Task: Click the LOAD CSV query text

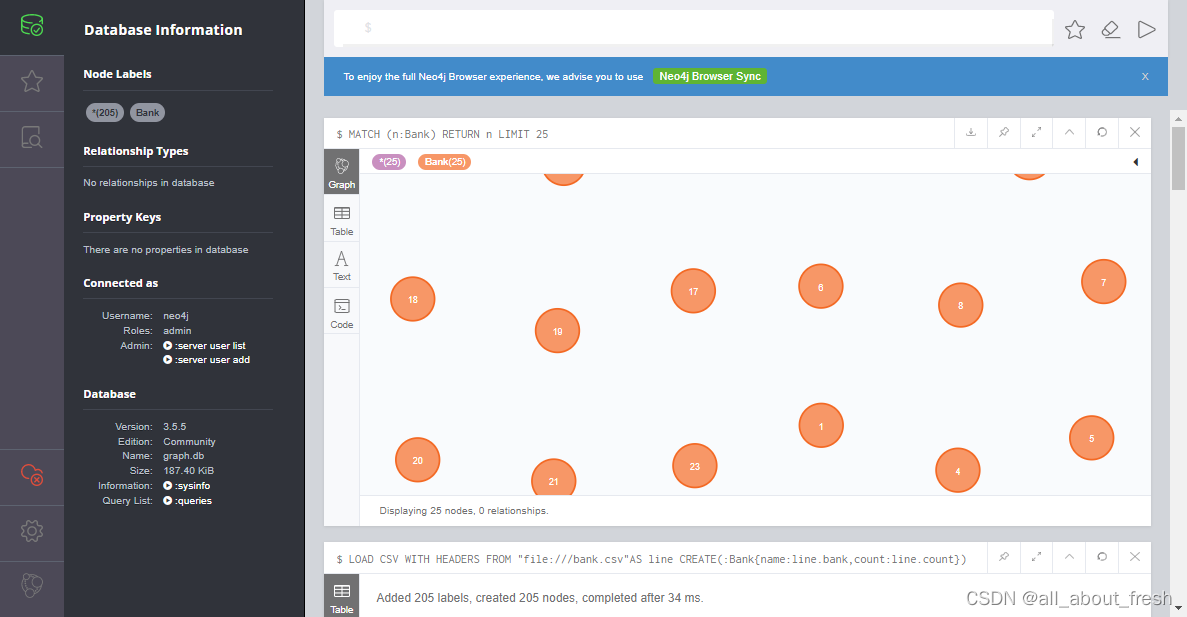Action: coord(657,559)
